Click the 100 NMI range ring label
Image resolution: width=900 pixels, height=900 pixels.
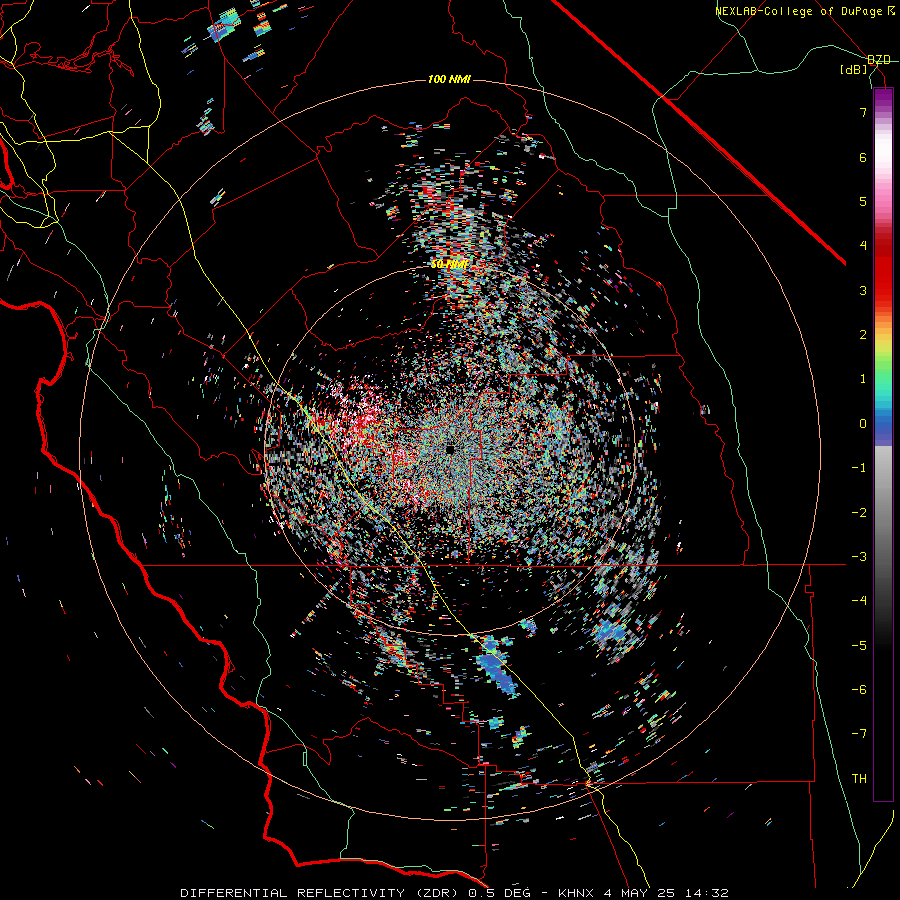[x=449, y=79]
